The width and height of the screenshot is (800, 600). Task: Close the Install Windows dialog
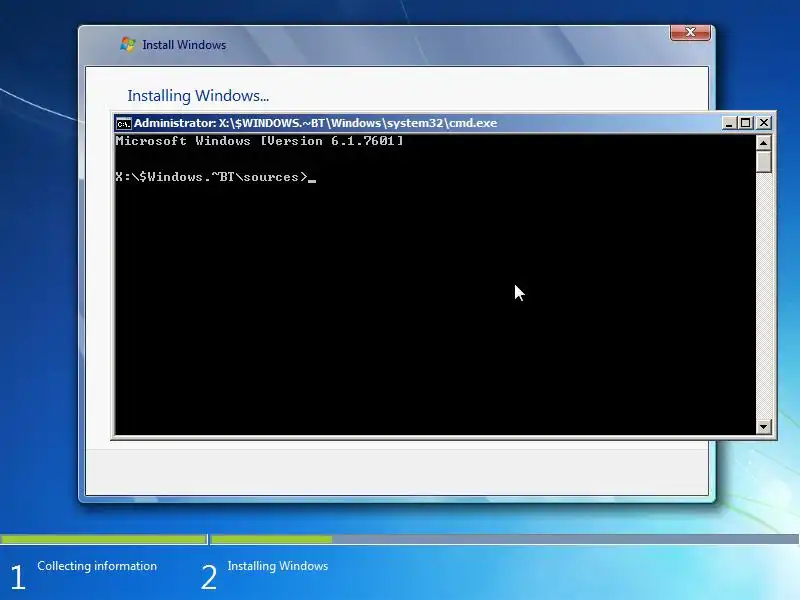coord(690,32)
